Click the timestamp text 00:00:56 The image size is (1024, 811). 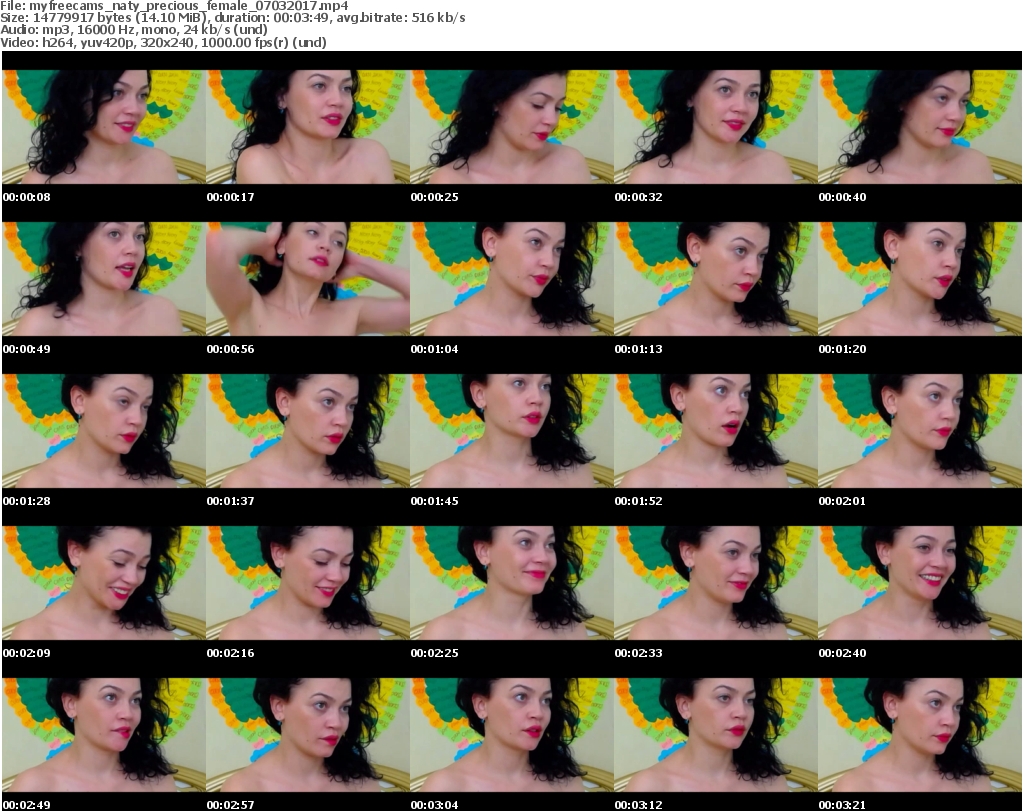point(231,349)
